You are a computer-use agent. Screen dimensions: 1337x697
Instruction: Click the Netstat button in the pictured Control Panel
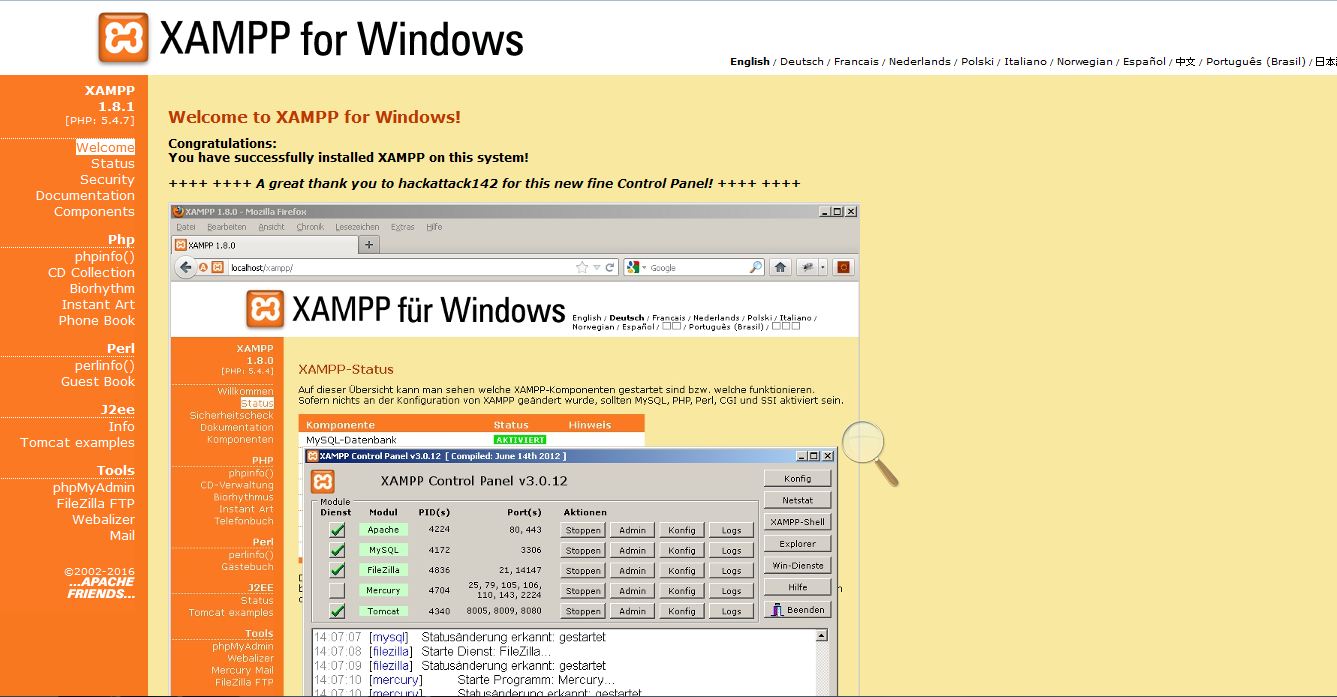coord(798,500)
